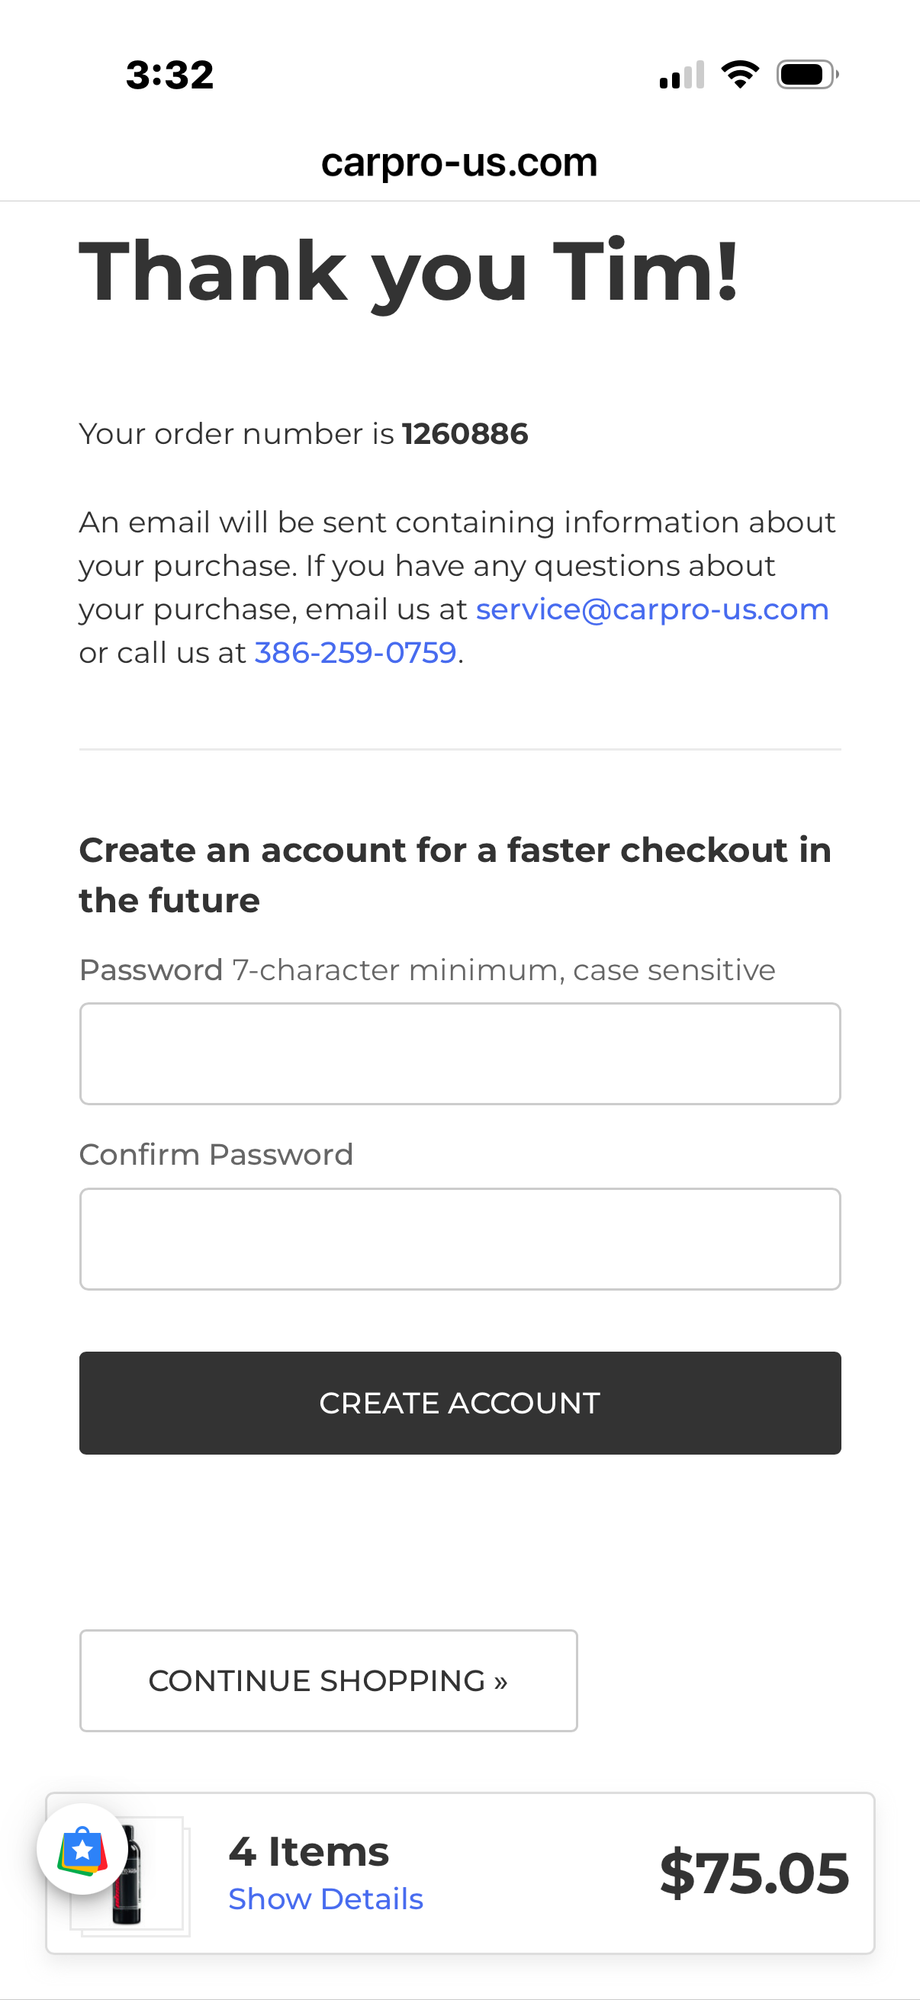The image size is (920, 2000).
Task: Expand order summary via Show Details
Action: [x=326, y=1899]
